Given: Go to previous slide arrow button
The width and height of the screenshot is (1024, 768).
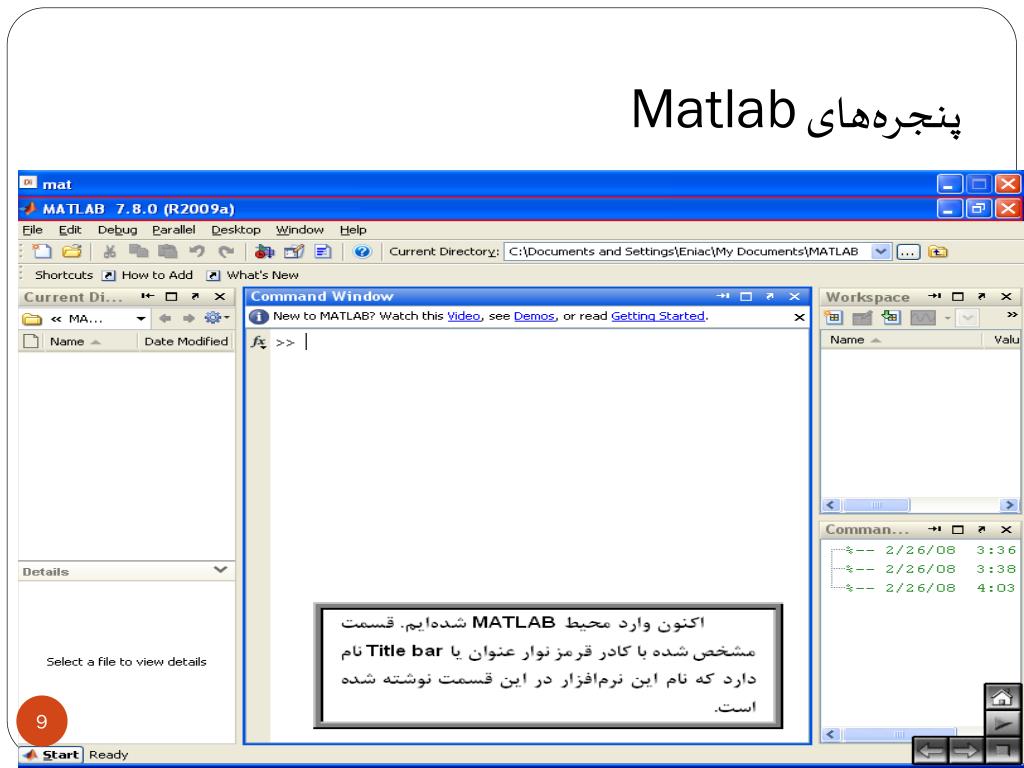Looking at the screenshot, I should click(x=929, y=751).
